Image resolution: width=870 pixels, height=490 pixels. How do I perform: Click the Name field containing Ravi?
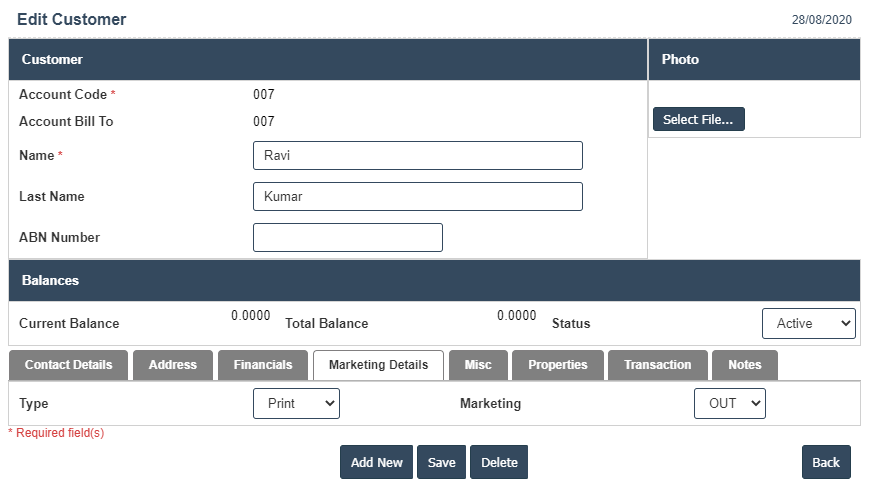[x=417, y=155]
